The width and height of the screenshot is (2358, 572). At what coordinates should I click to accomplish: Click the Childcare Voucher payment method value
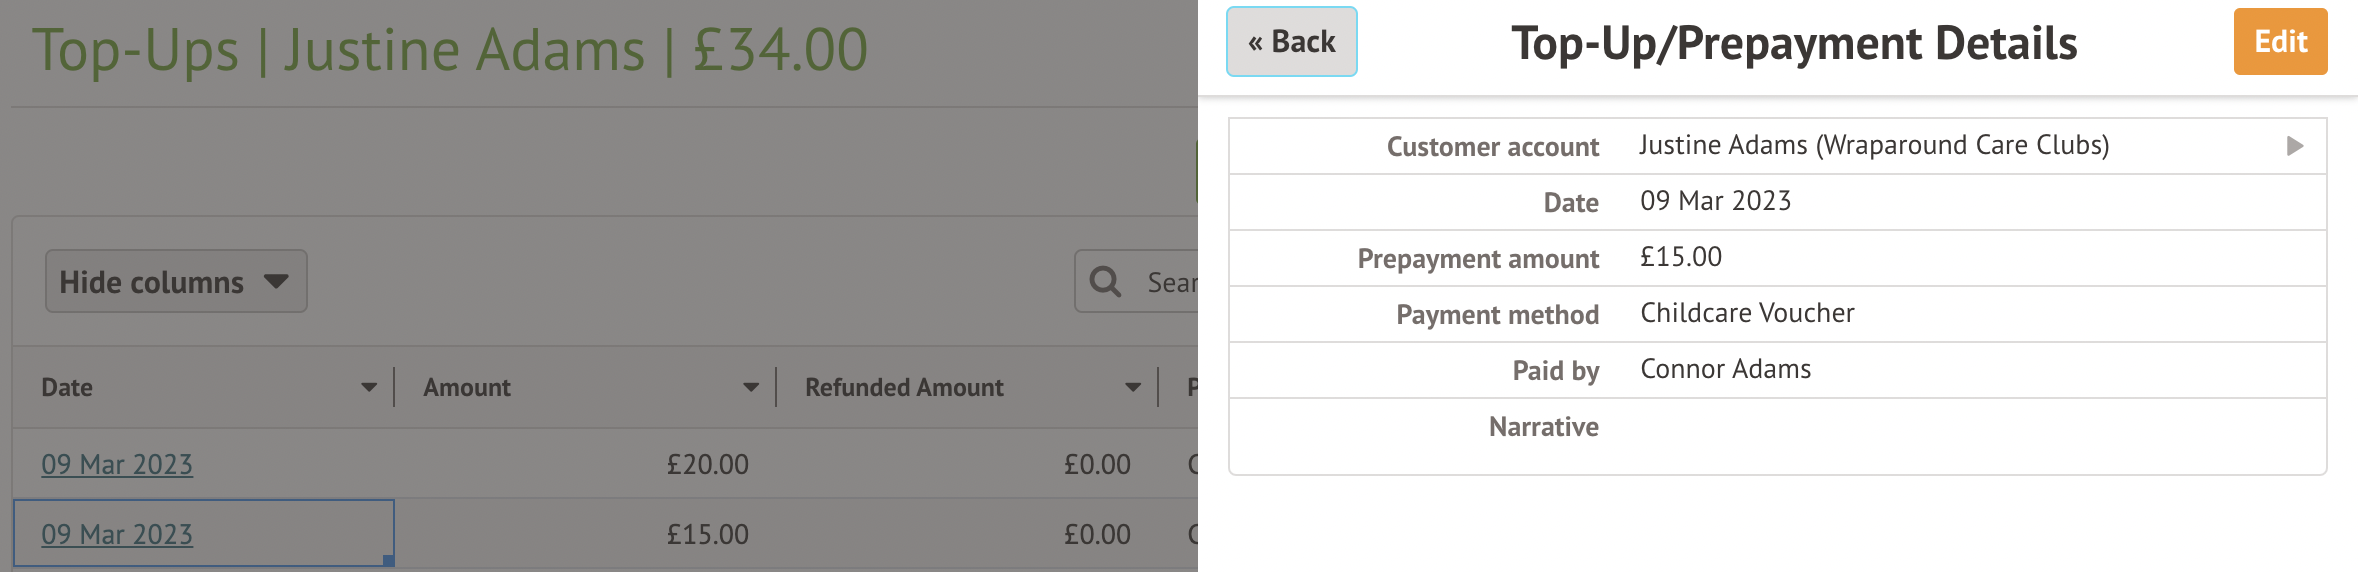click(x=1747, y=314)
